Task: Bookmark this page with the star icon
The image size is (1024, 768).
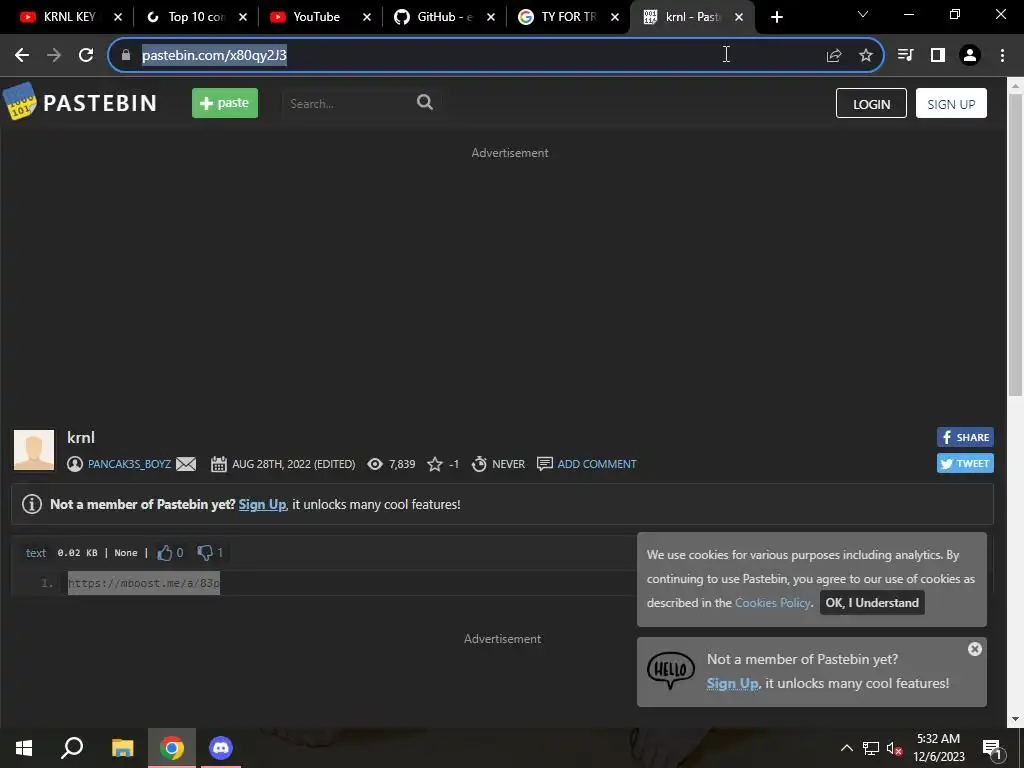Action: (x=865, y=56)
